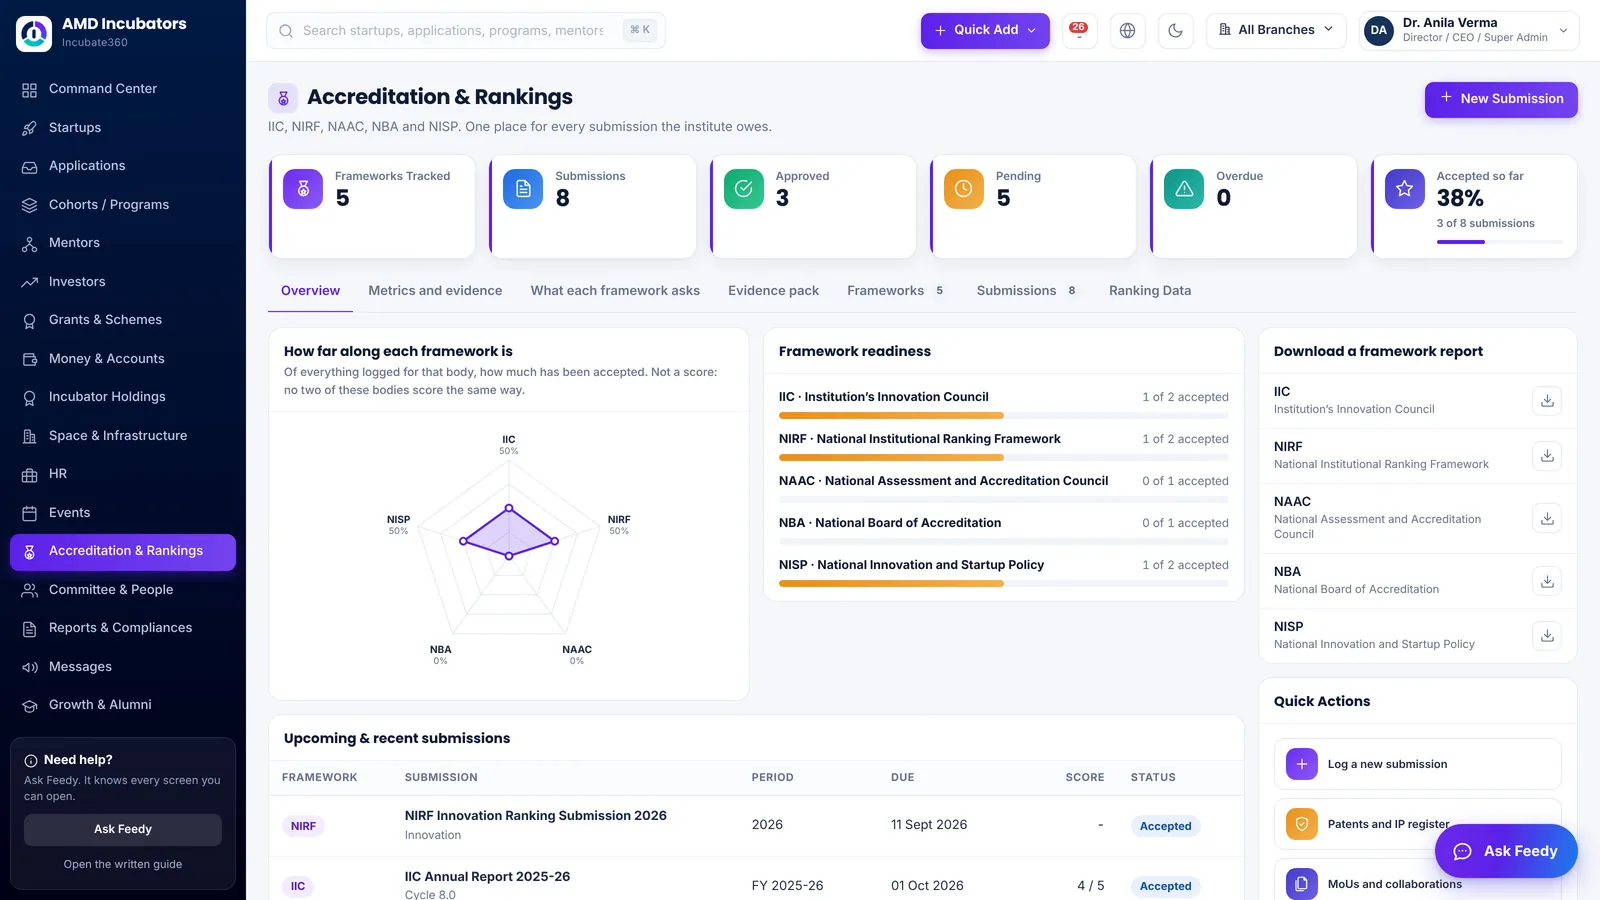Go to Growth & Alumni
The width and height of the screenshot is (1600, 900).
(123, 705)
